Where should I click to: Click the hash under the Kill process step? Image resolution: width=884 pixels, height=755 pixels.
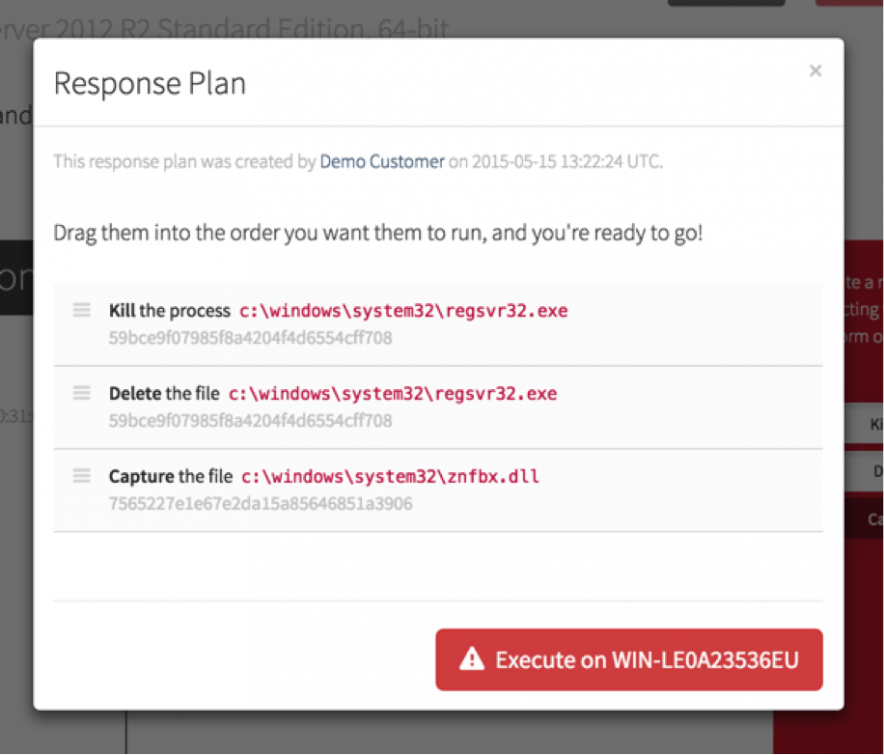coord(250,338)
